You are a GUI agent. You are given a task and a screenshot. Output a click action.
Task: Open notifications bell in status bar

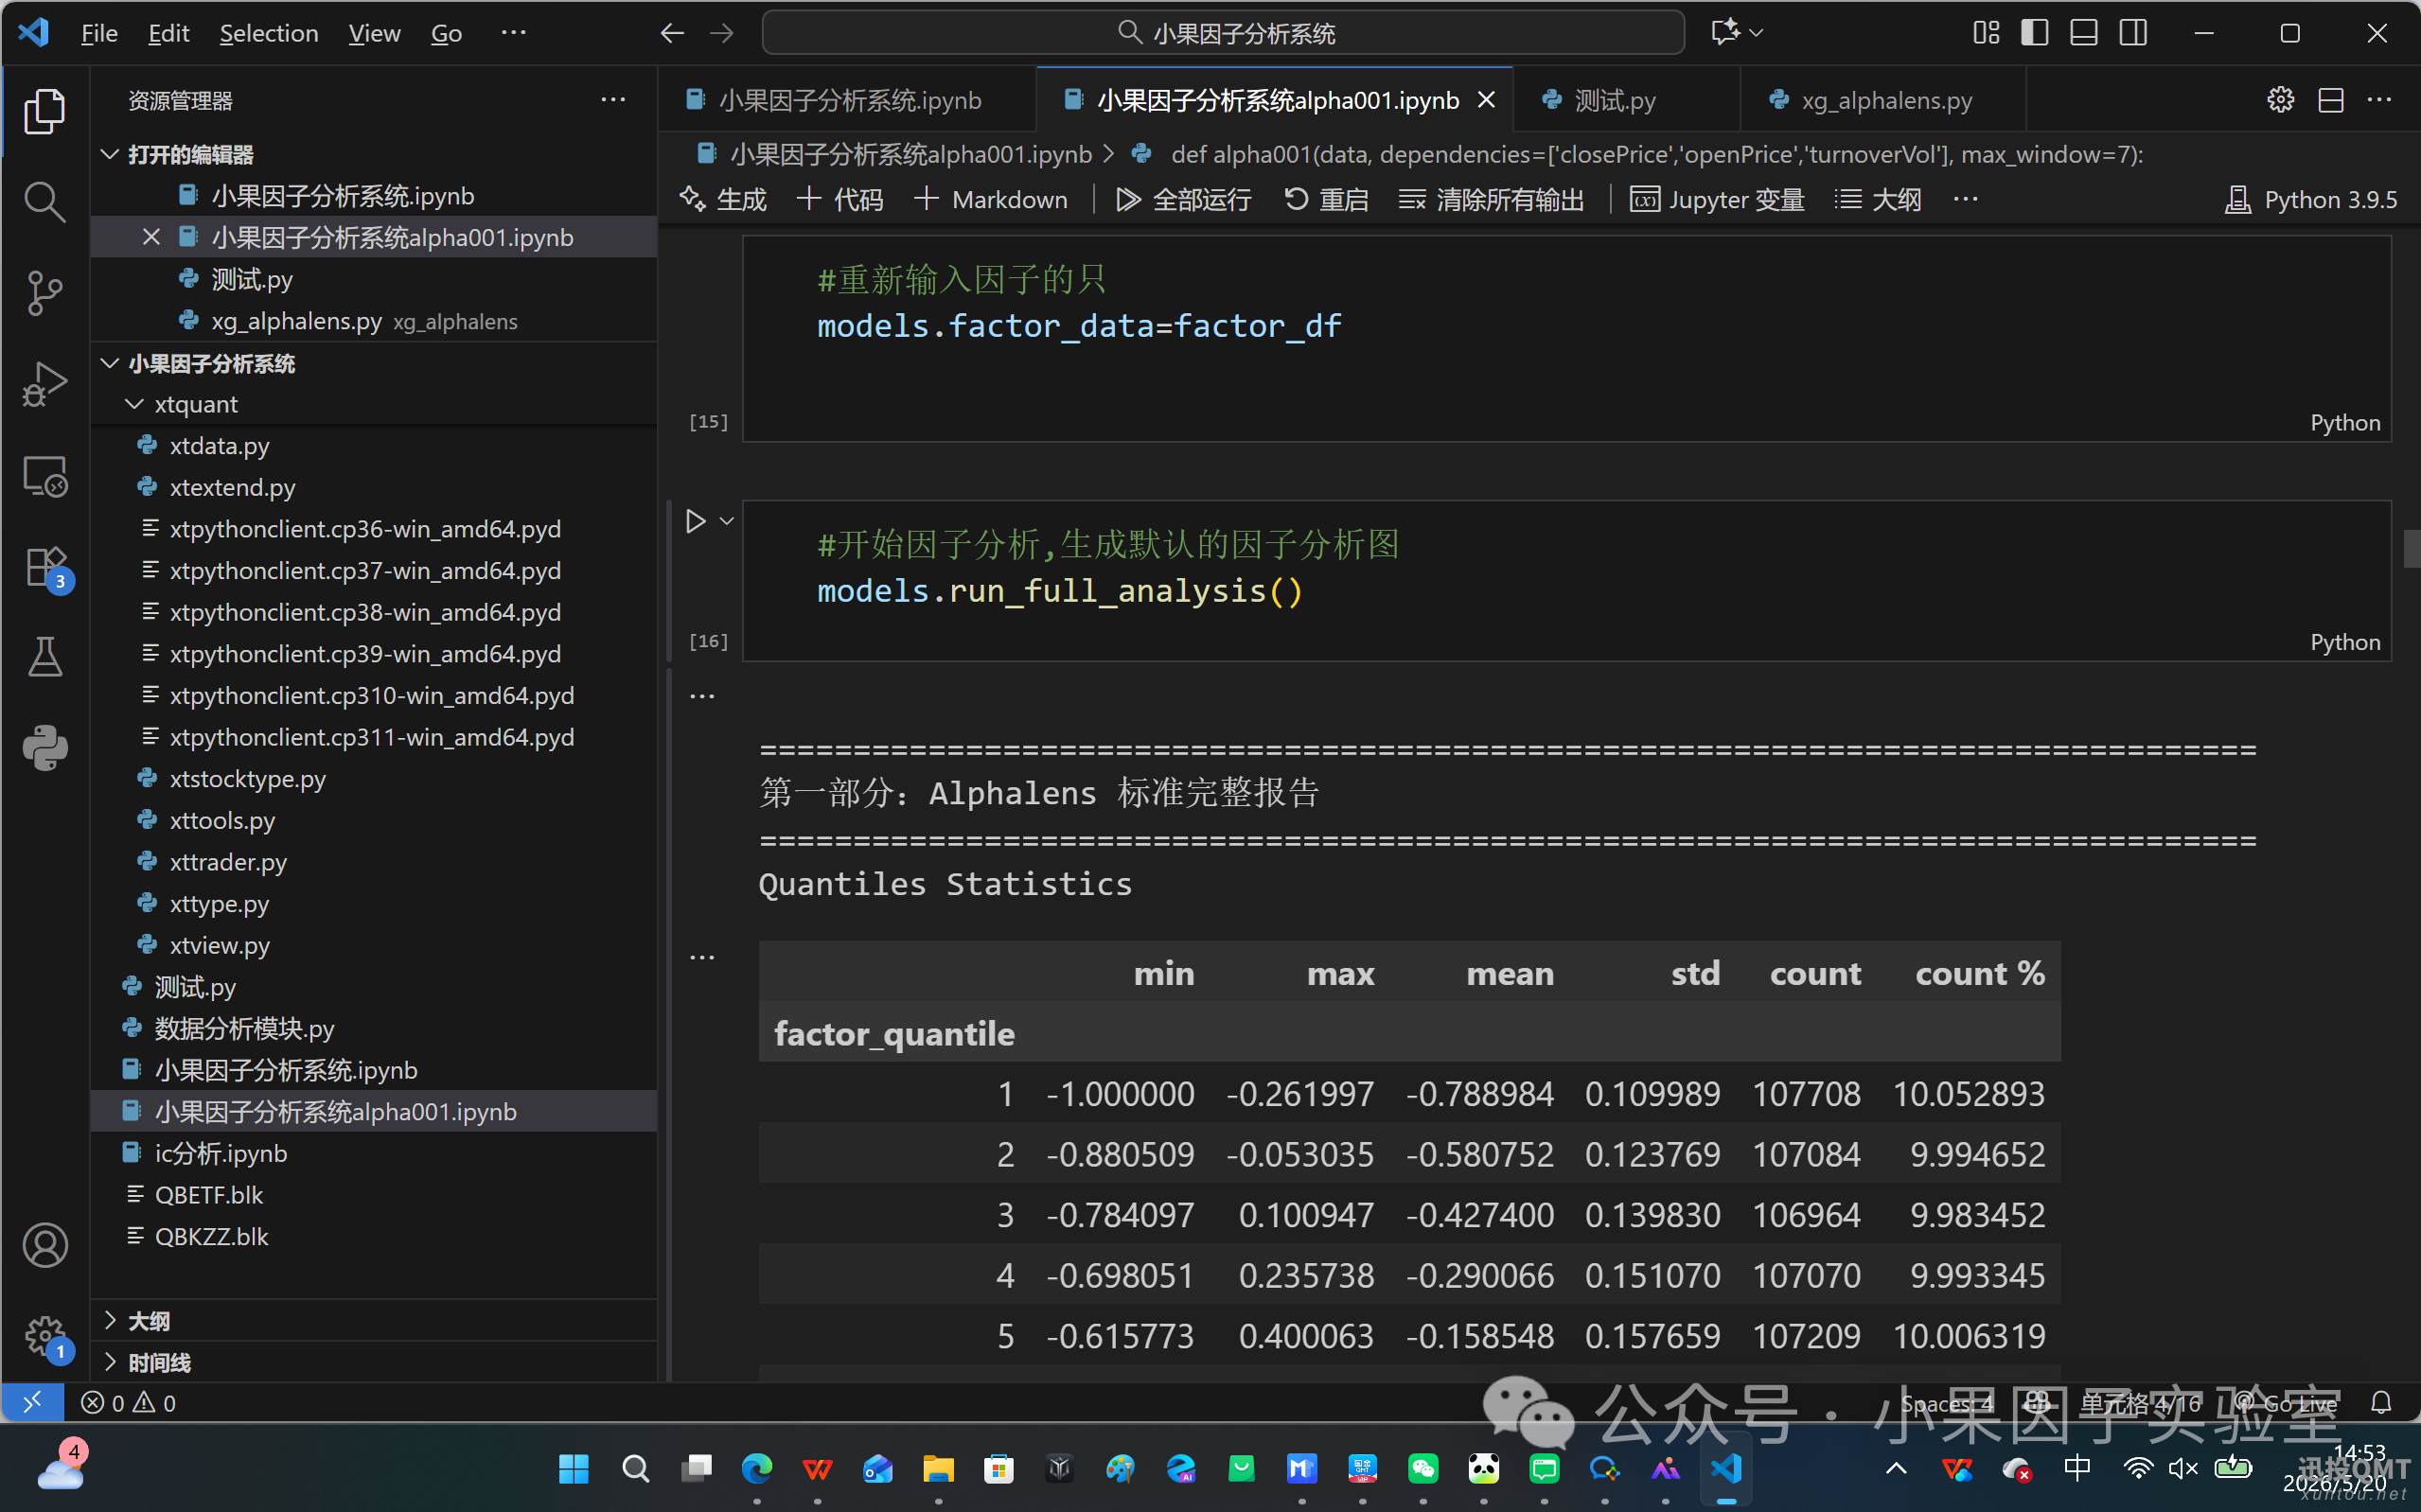(x=2380, y=1402)
